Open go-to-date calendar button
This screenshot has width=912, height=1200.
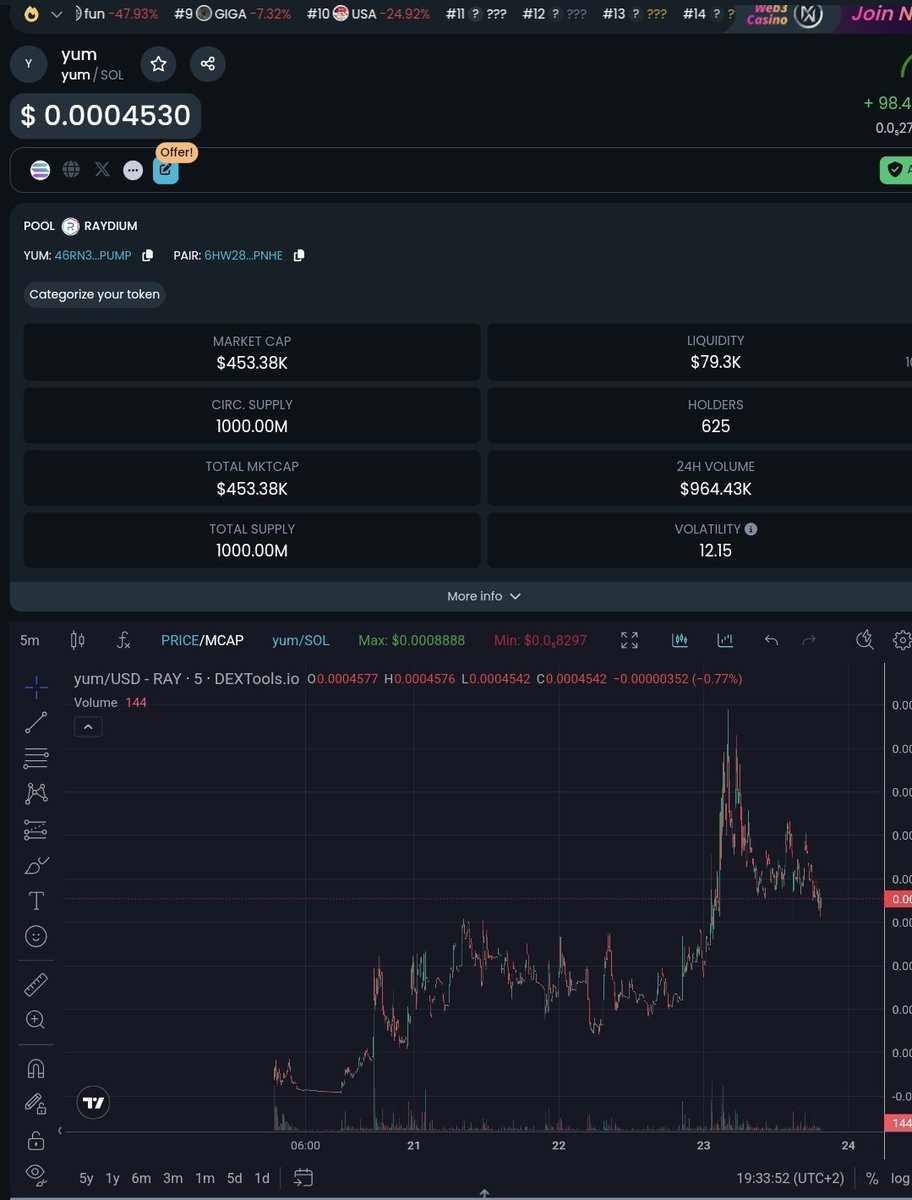pyautogui.click(x=304, y=1178)
